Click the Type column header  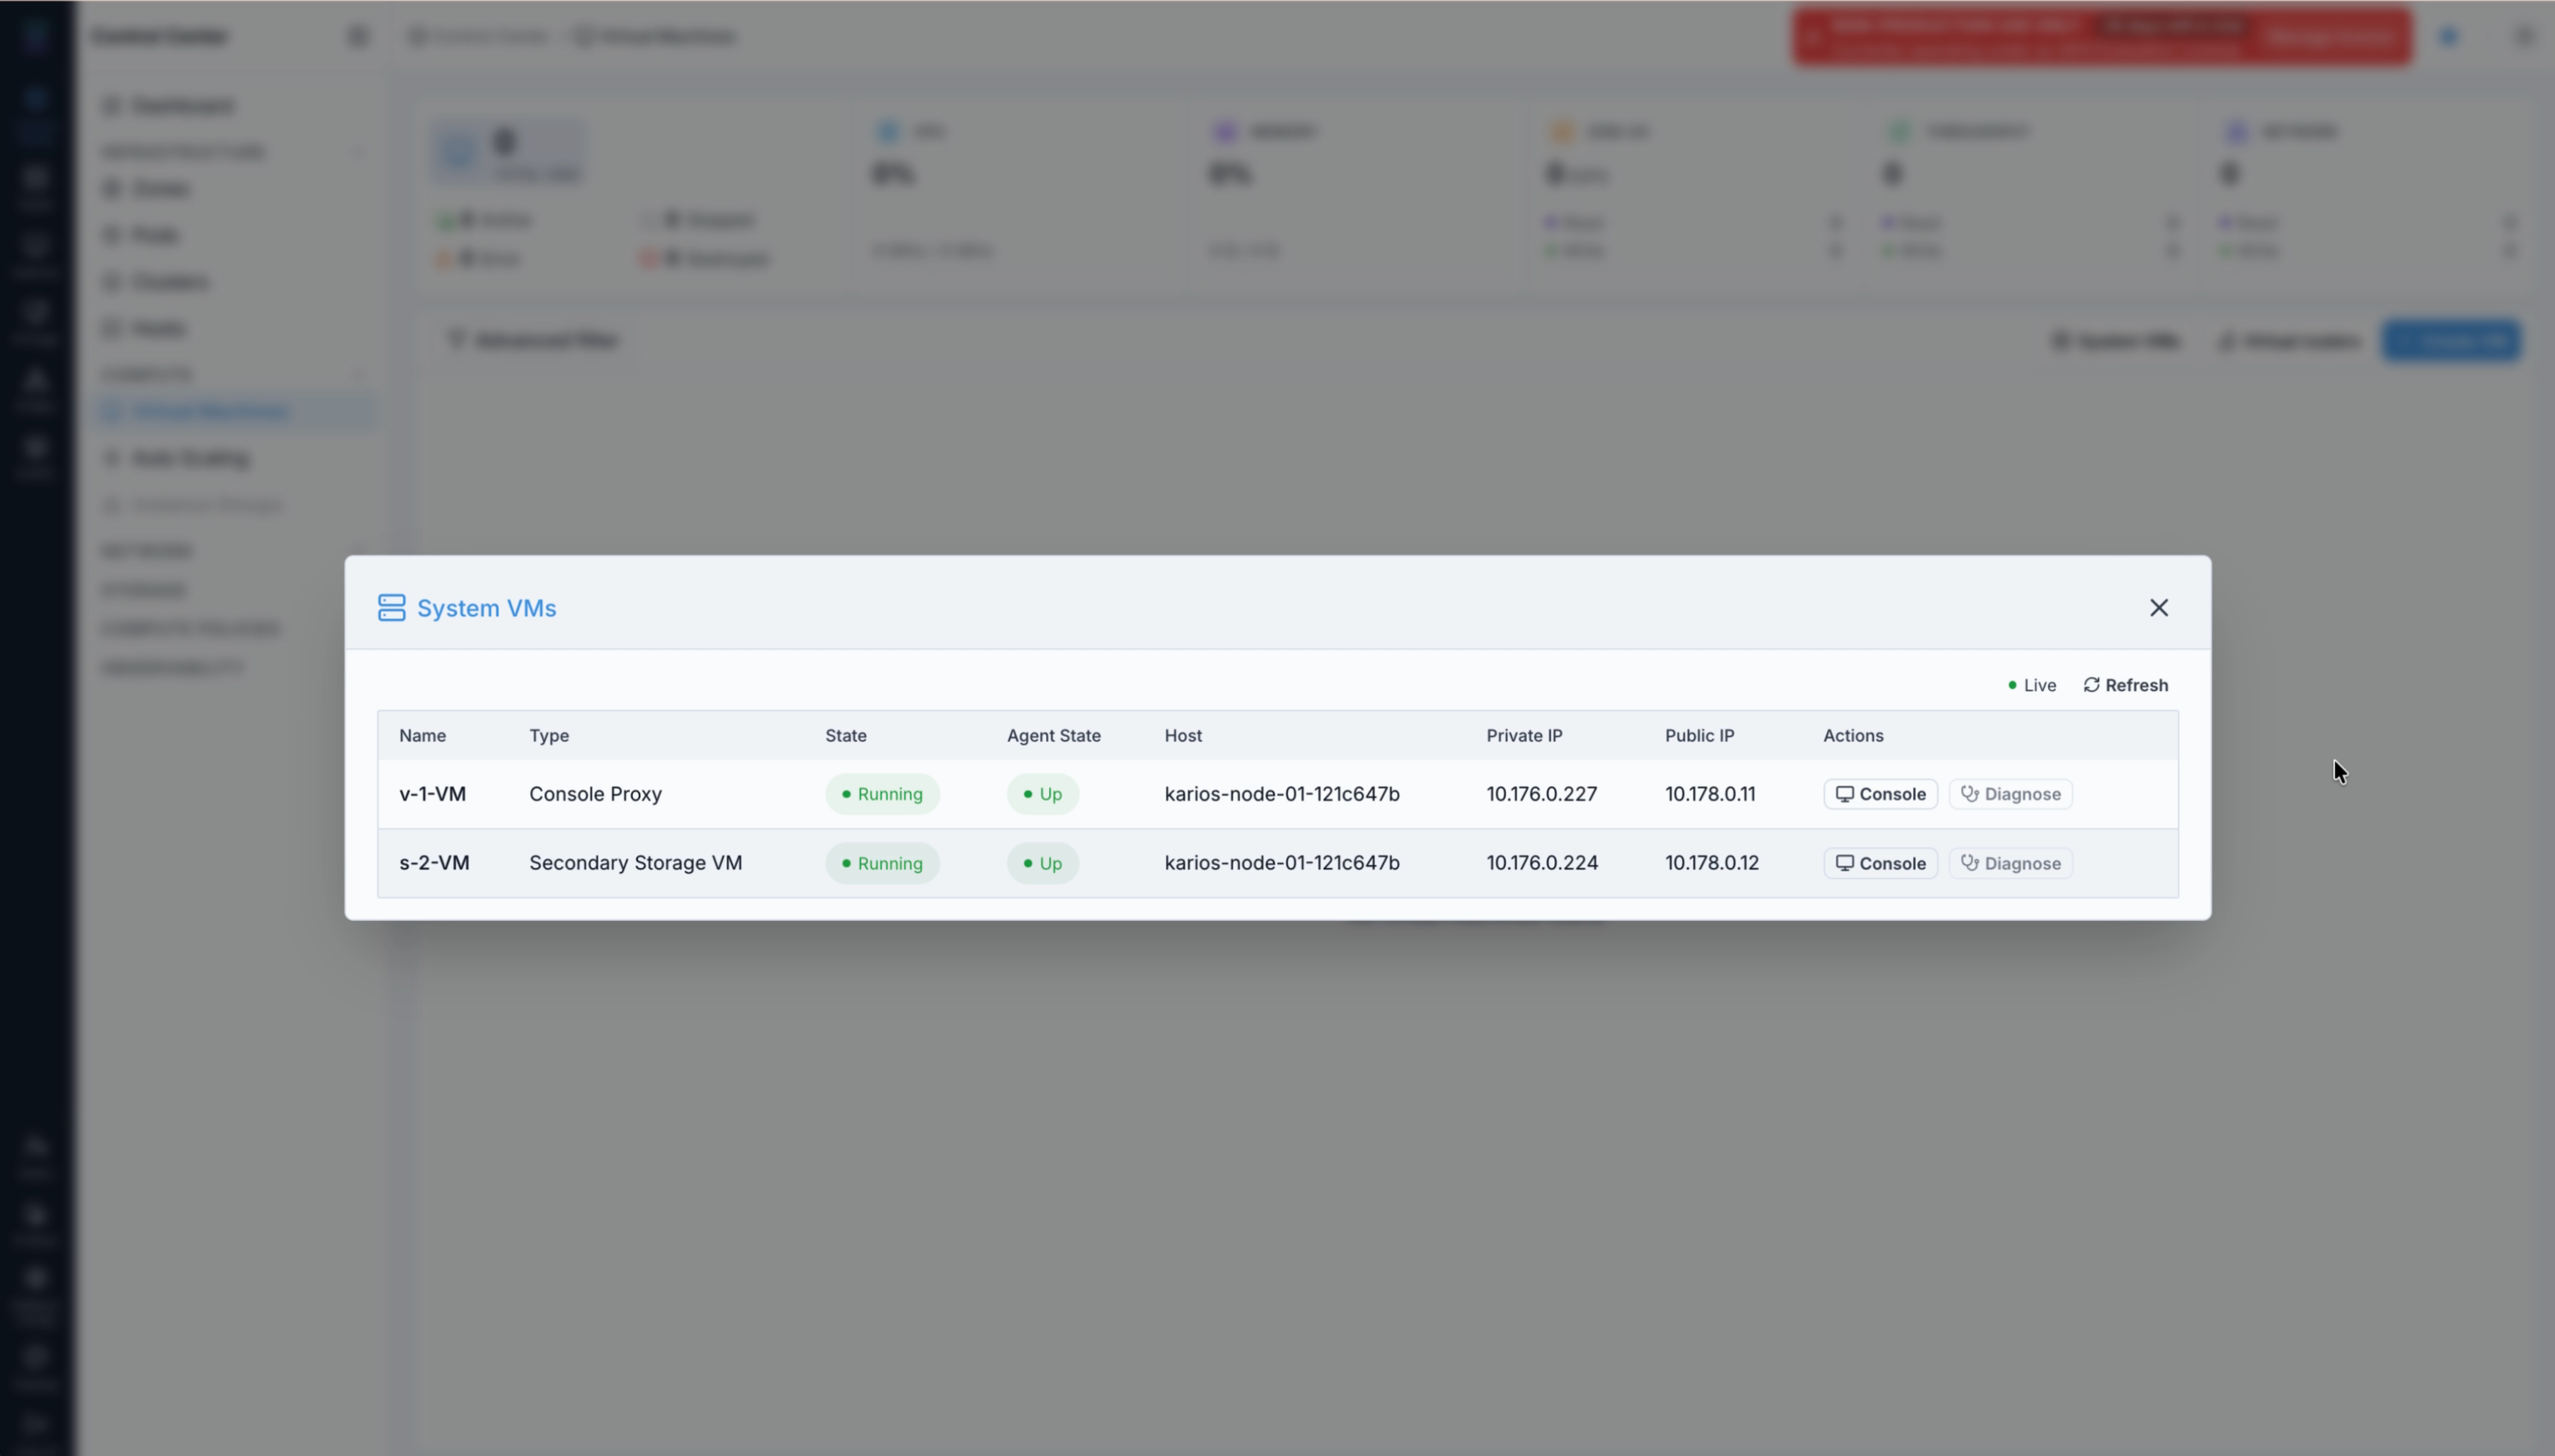(x=549, y=735)
